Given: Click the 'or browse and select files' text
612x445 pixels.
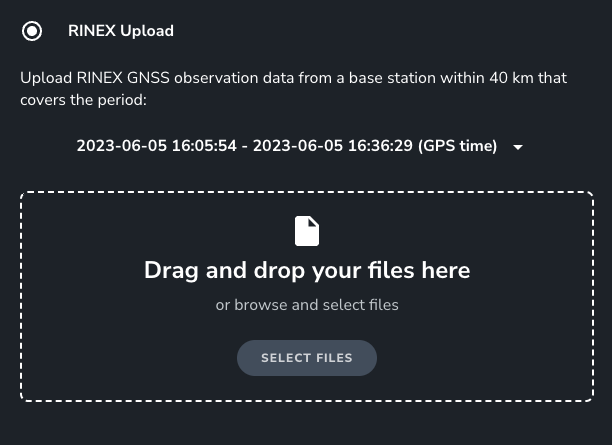Looking at the screenshot, I should click(307, 305).
